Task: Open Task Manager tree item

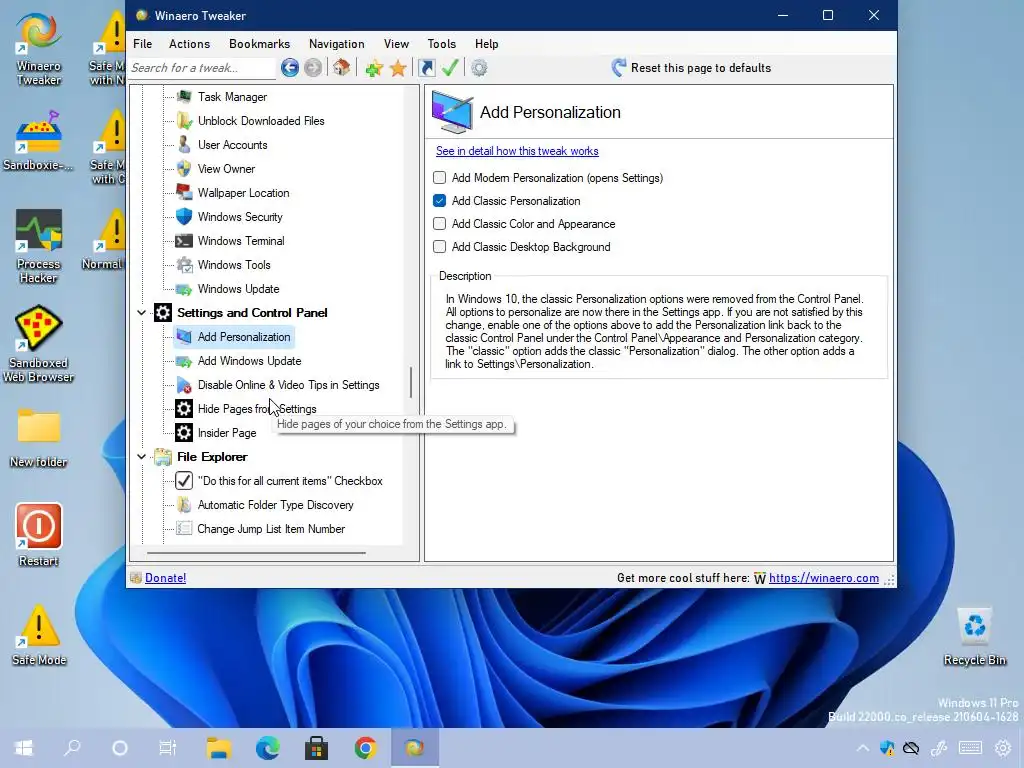Action: [x=232, y=97]
